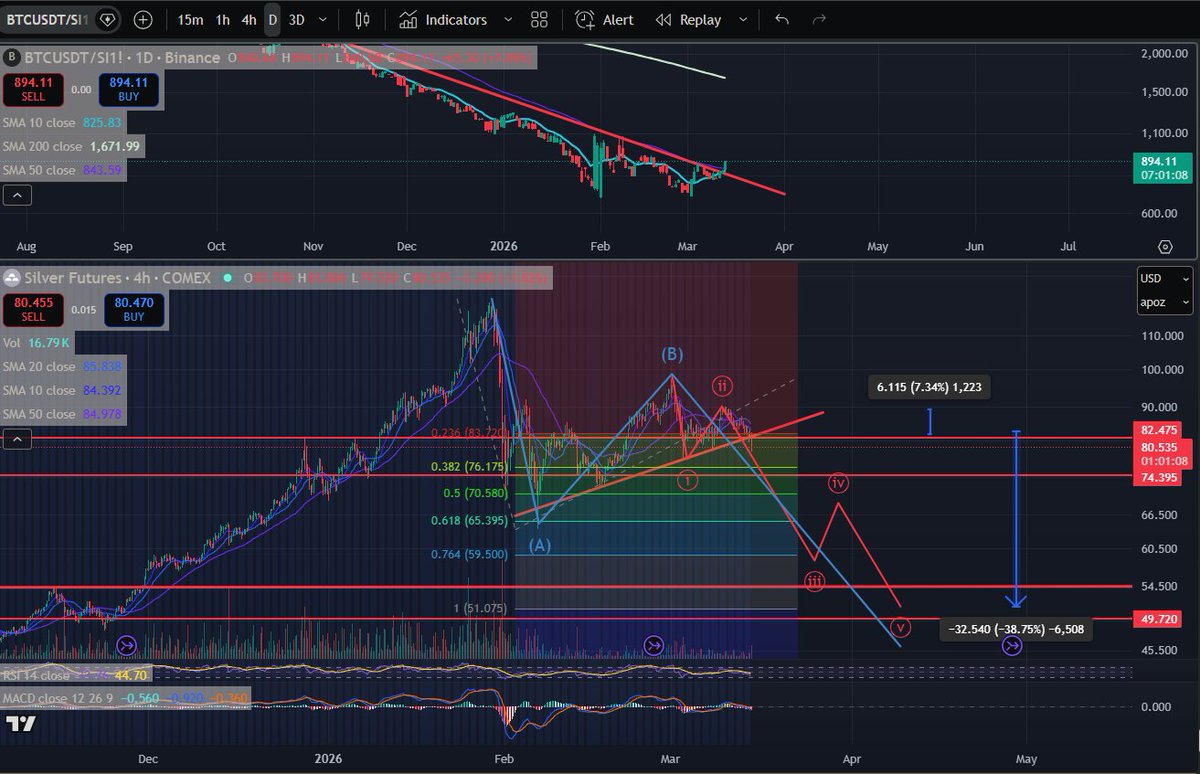Open top chart price scale settings gear

[1165, 246]
